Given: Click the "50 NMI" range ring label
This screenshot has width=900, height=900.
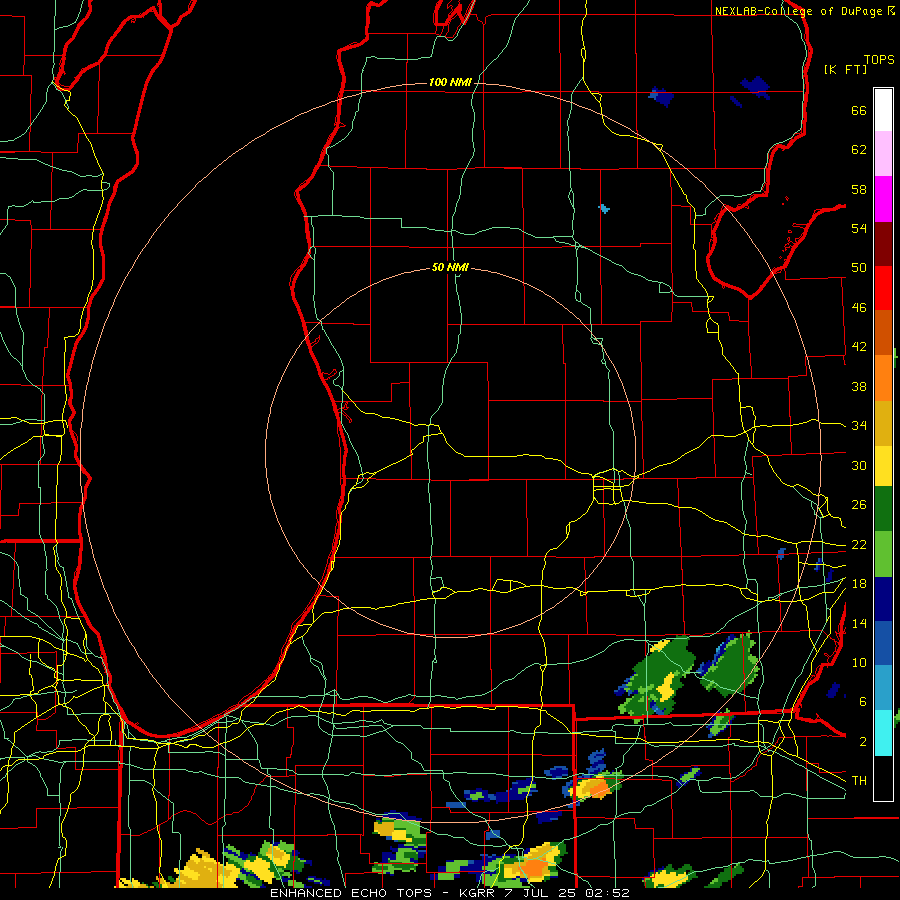Looking at the screenshot, I should pos(450,267).
